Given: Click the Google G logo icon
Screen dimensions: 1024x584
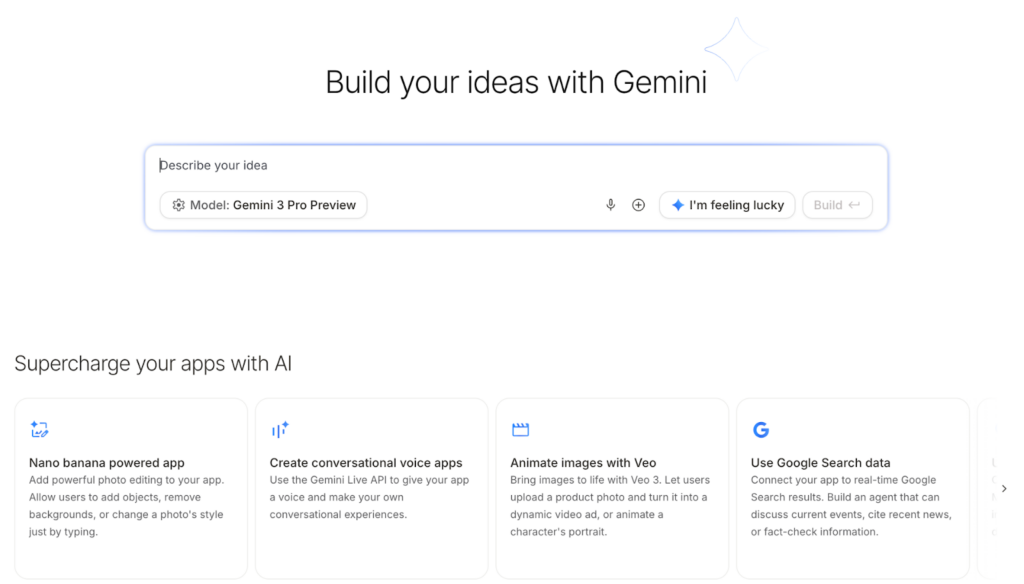Looking at the screenshot, I should point(761,430).
